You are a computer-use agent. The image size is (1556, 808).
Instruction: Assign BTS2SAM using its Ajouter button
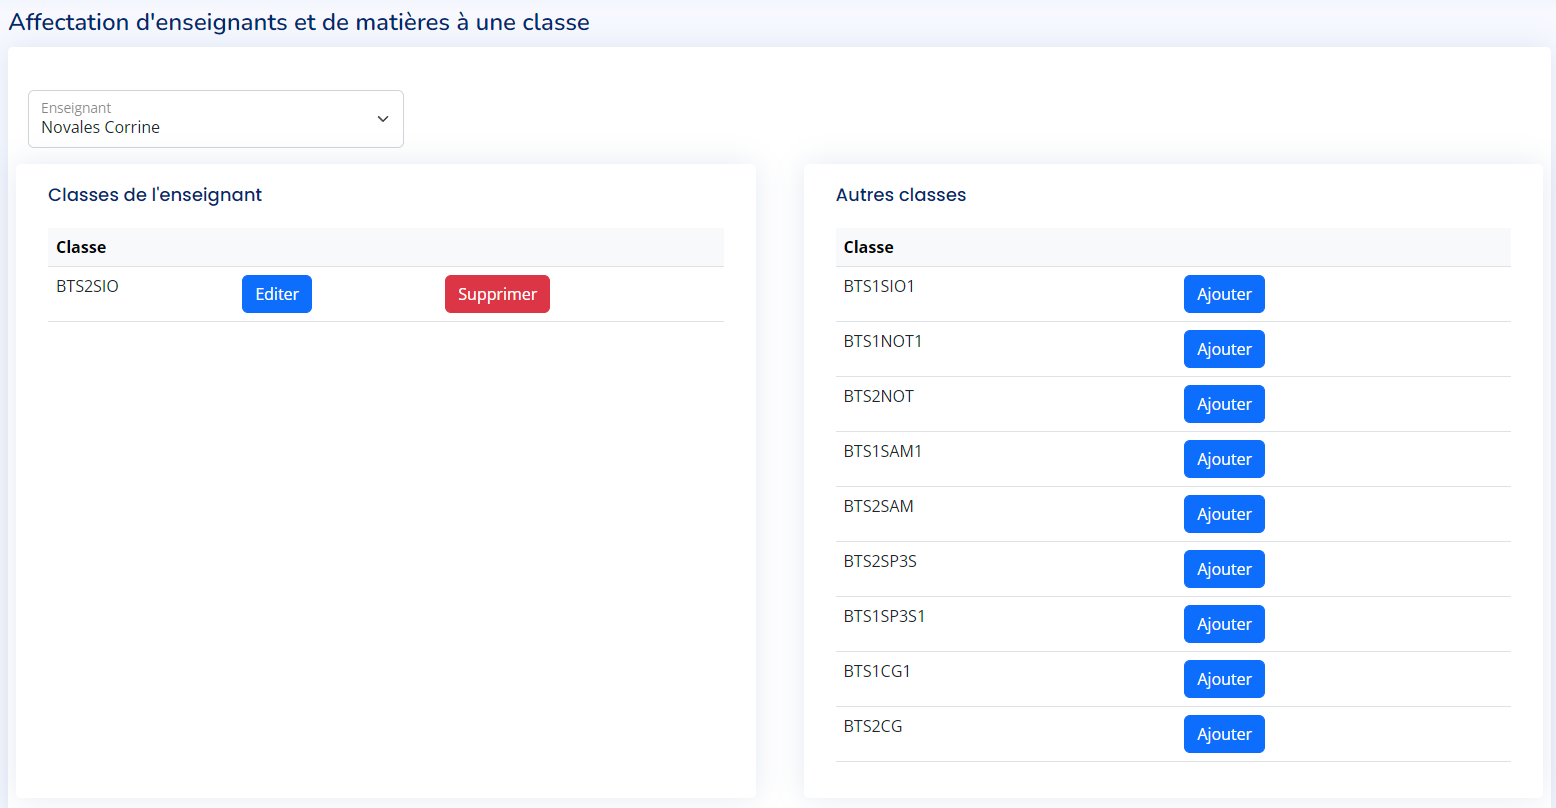point(1224,514)
